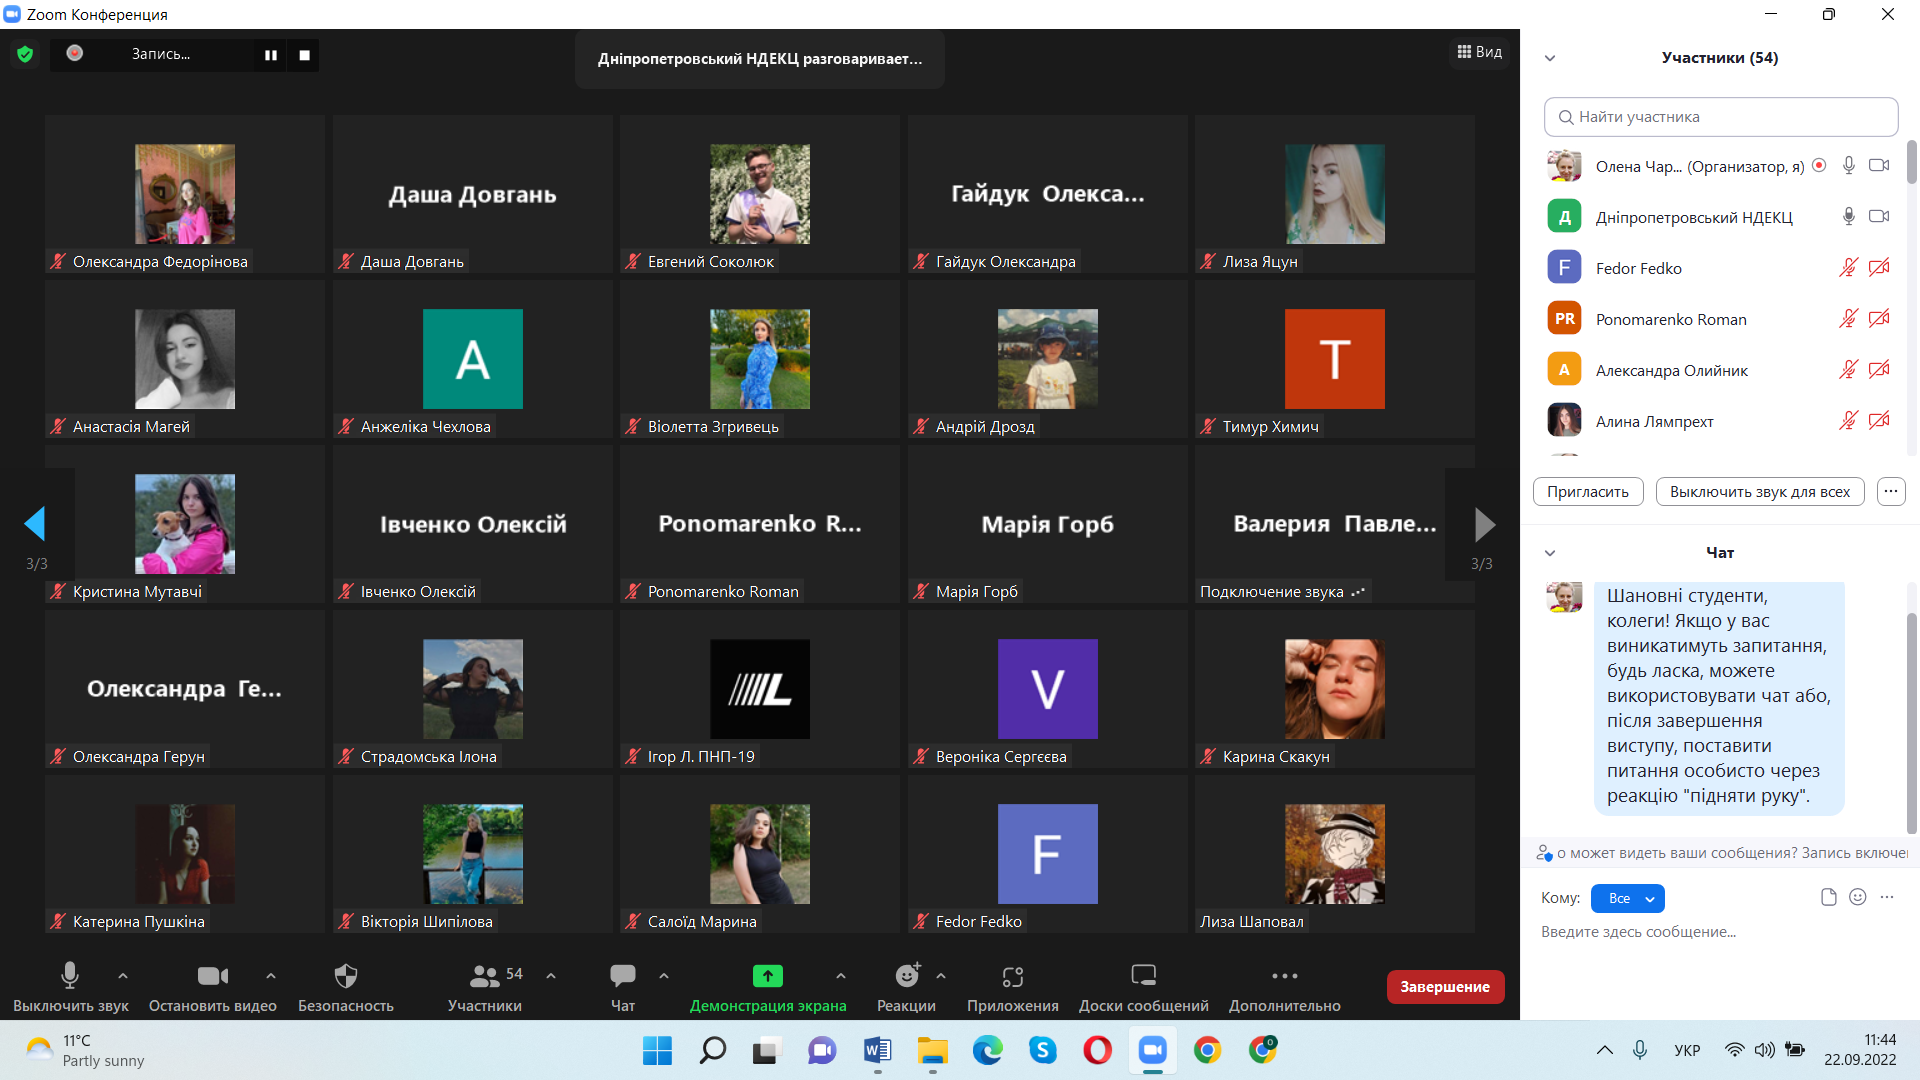Go to next gallery page arrow
The width and height of the screenshot is (1920, 1080).
click(x=1484, y=523)
